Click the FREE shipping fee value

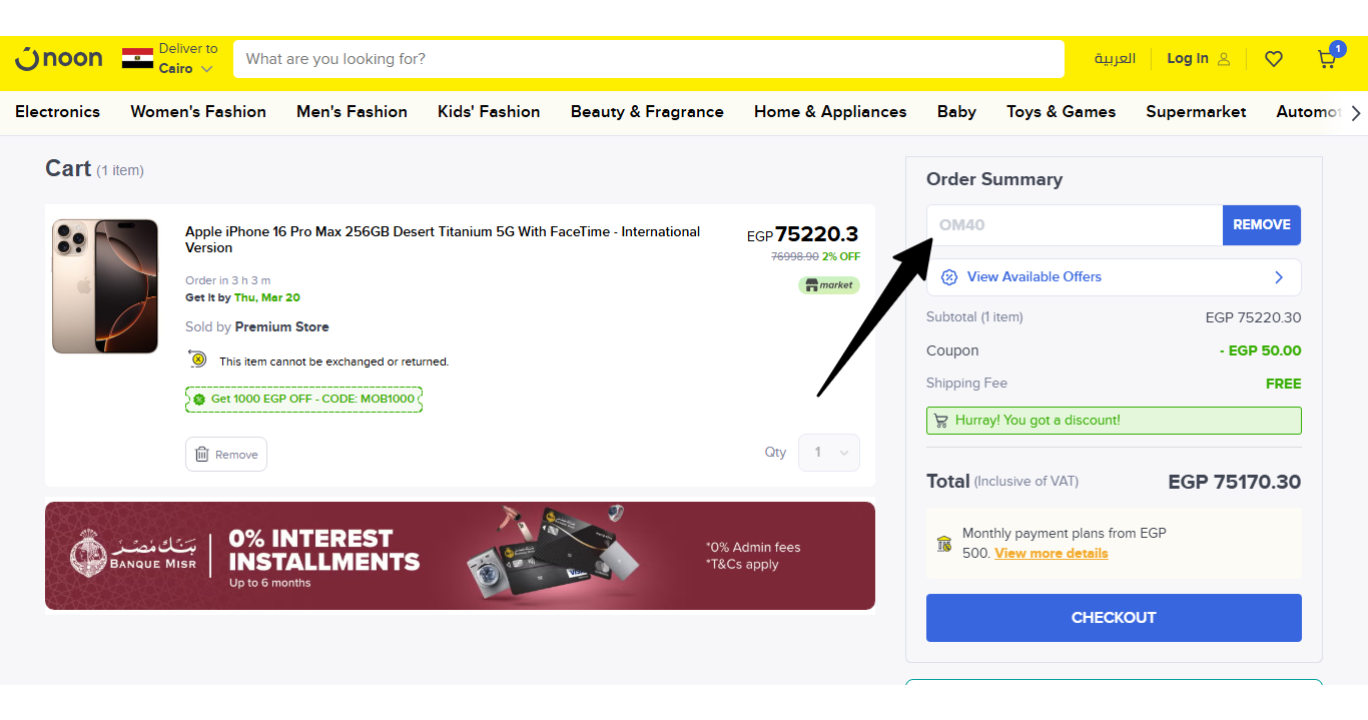1284,384
